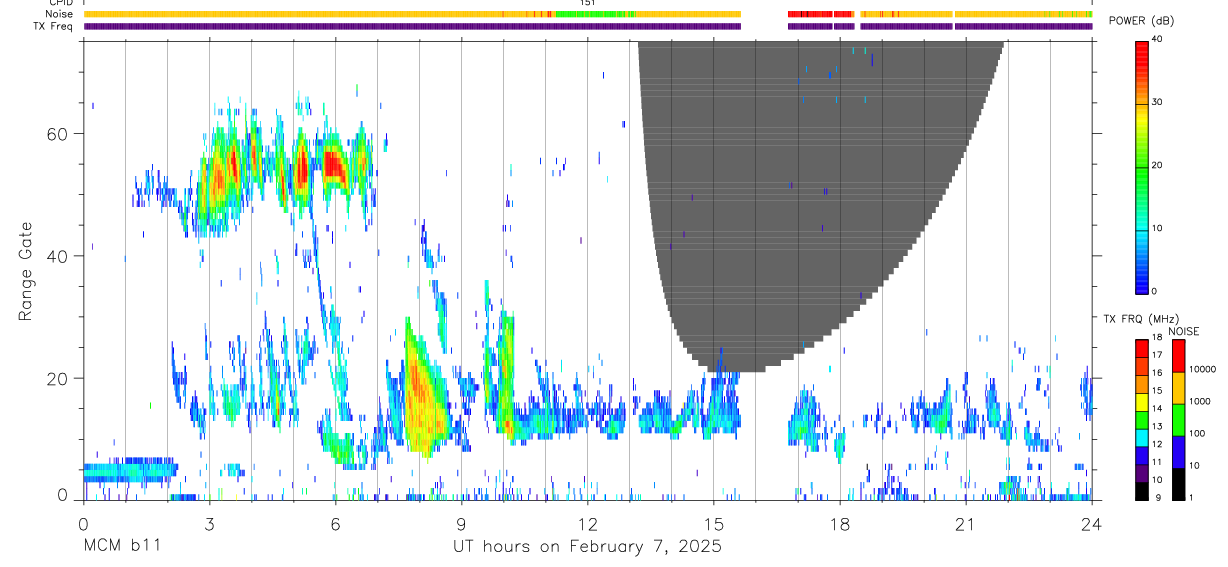Click x-axis tick label '12'
This screenshot has width=1228, height=567.
(x=587, y=524)
